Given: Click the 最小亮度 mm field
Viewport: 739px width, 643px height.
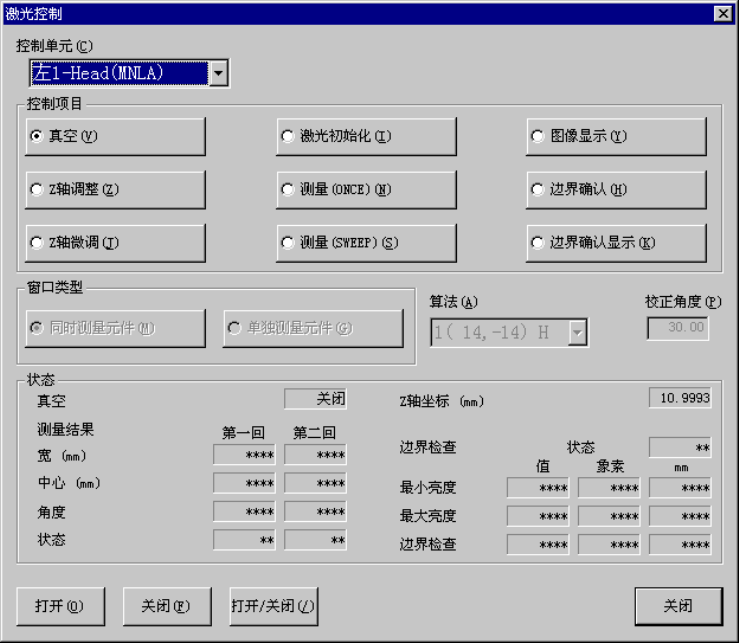Looking at the screenshot, I should (x=680, y=488).
